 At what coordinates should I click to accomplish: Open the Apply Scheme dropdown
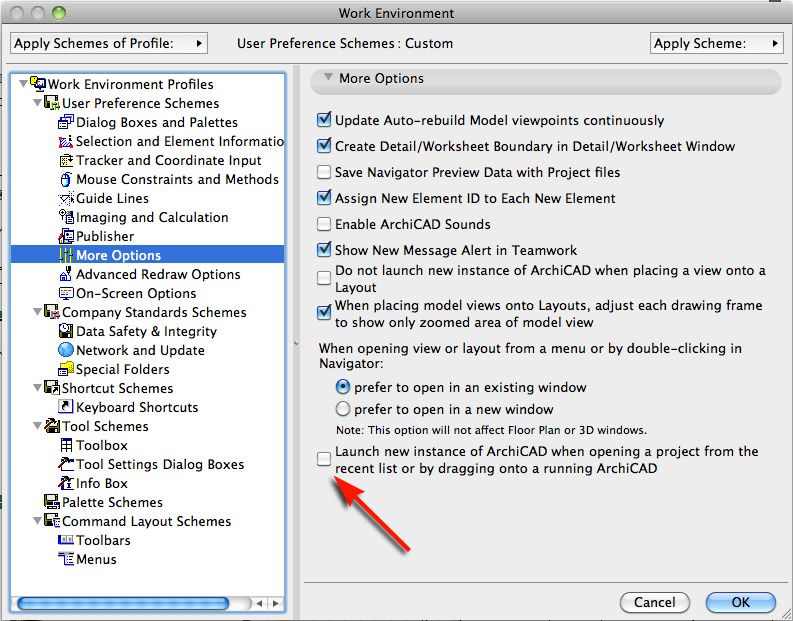point(717,43)
